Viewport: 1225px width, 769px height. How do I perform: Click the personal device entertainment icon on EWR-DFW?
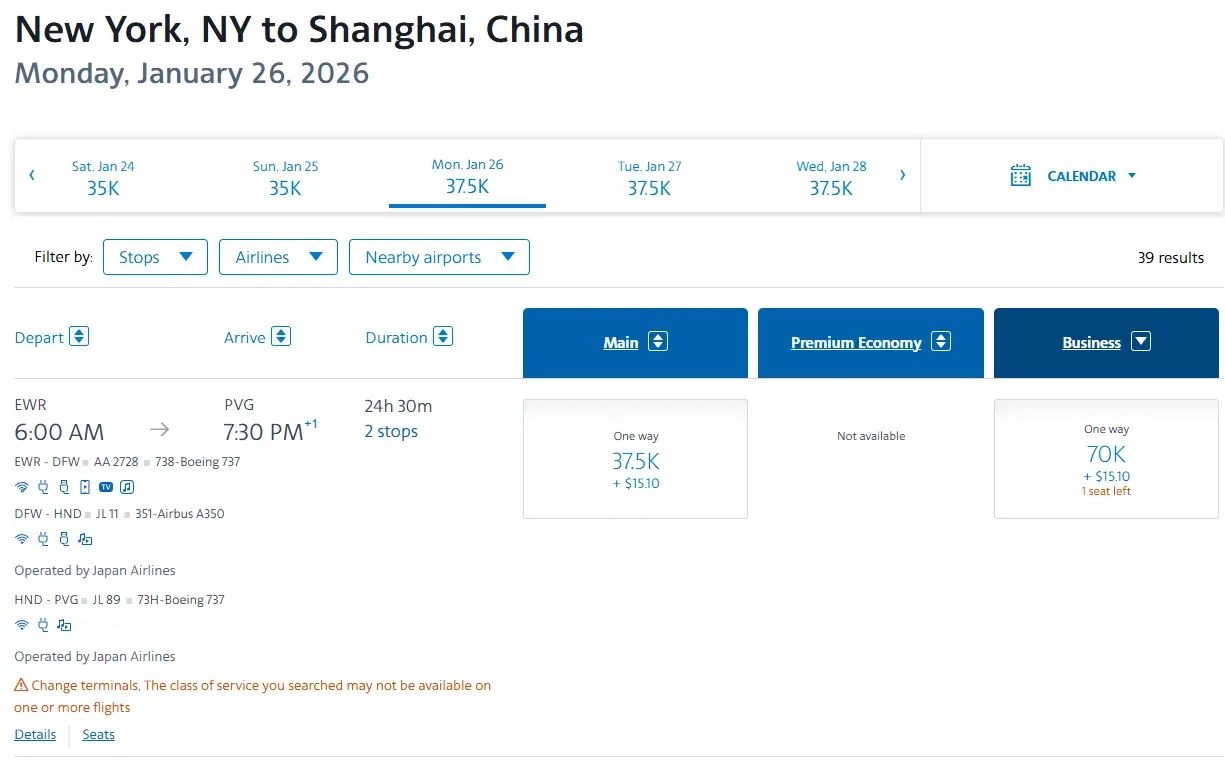[85, 487]
